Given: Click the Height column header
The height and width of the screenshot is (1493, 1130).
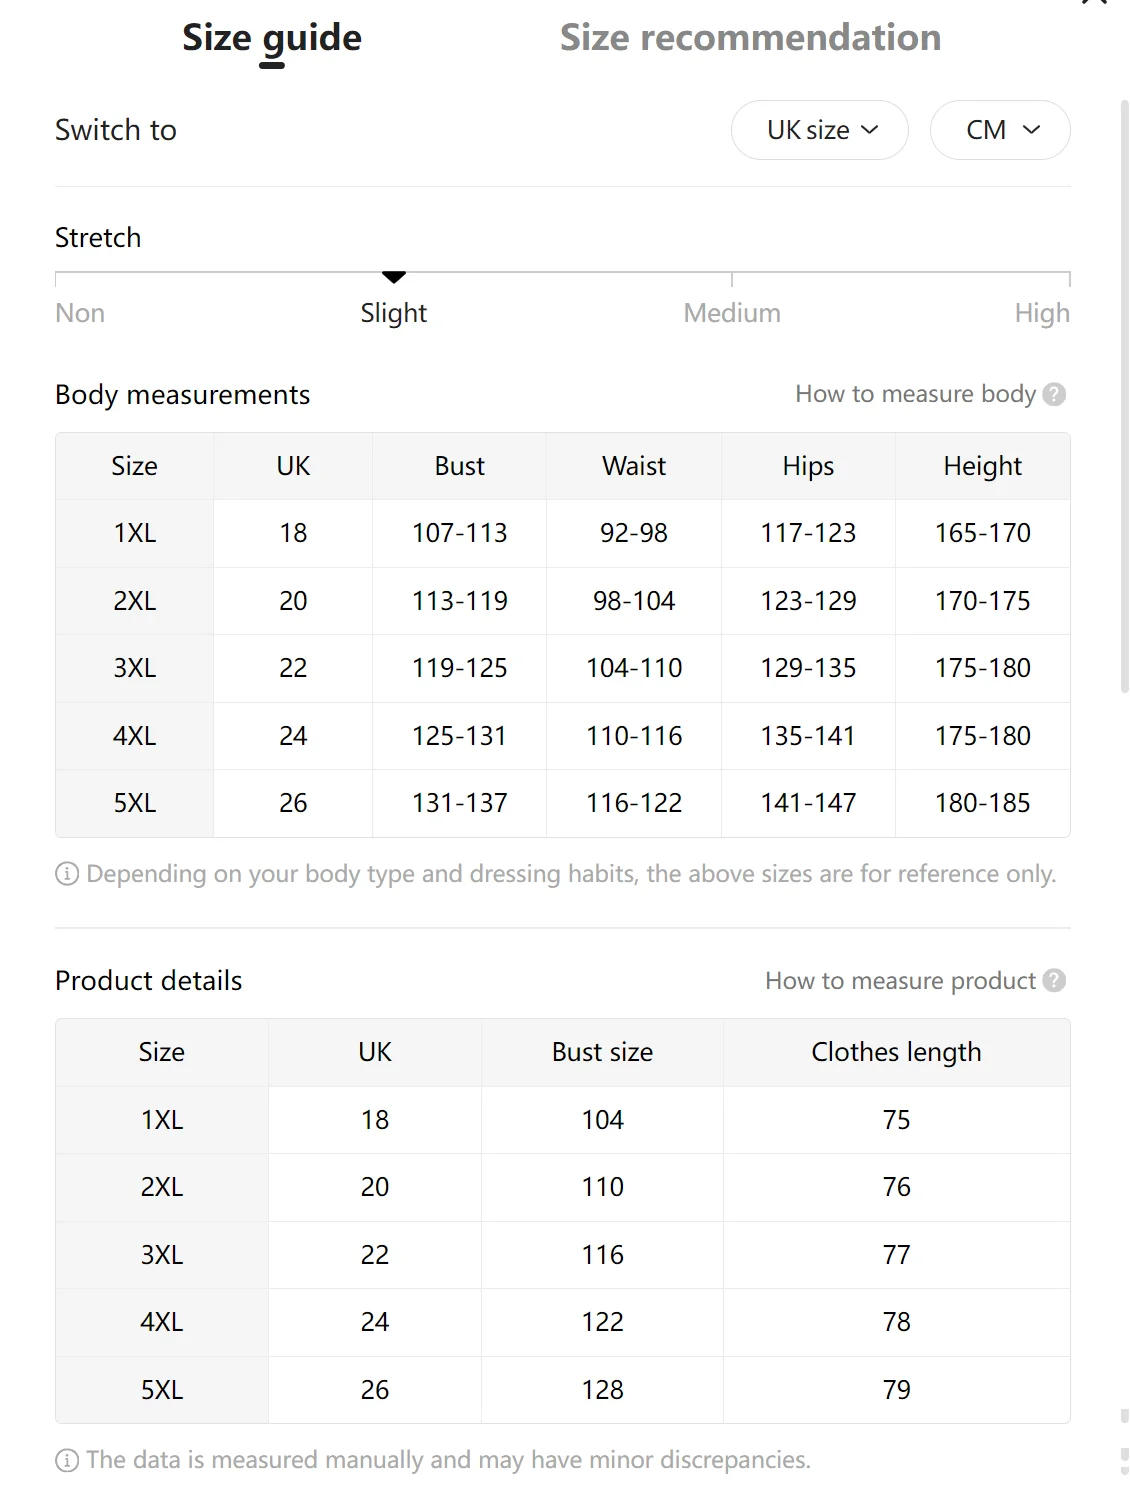Looking at the screenshot, I should coord(982,466).
